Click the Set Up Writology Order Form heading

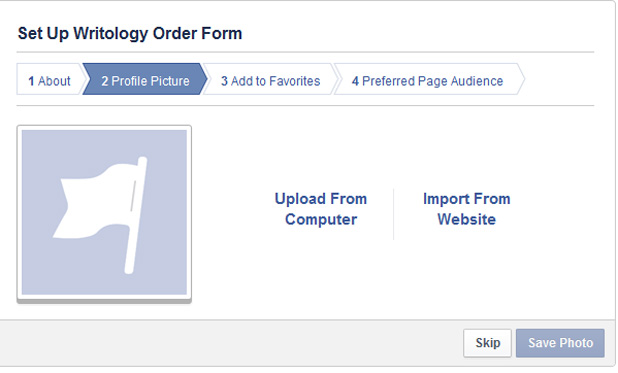130,34
